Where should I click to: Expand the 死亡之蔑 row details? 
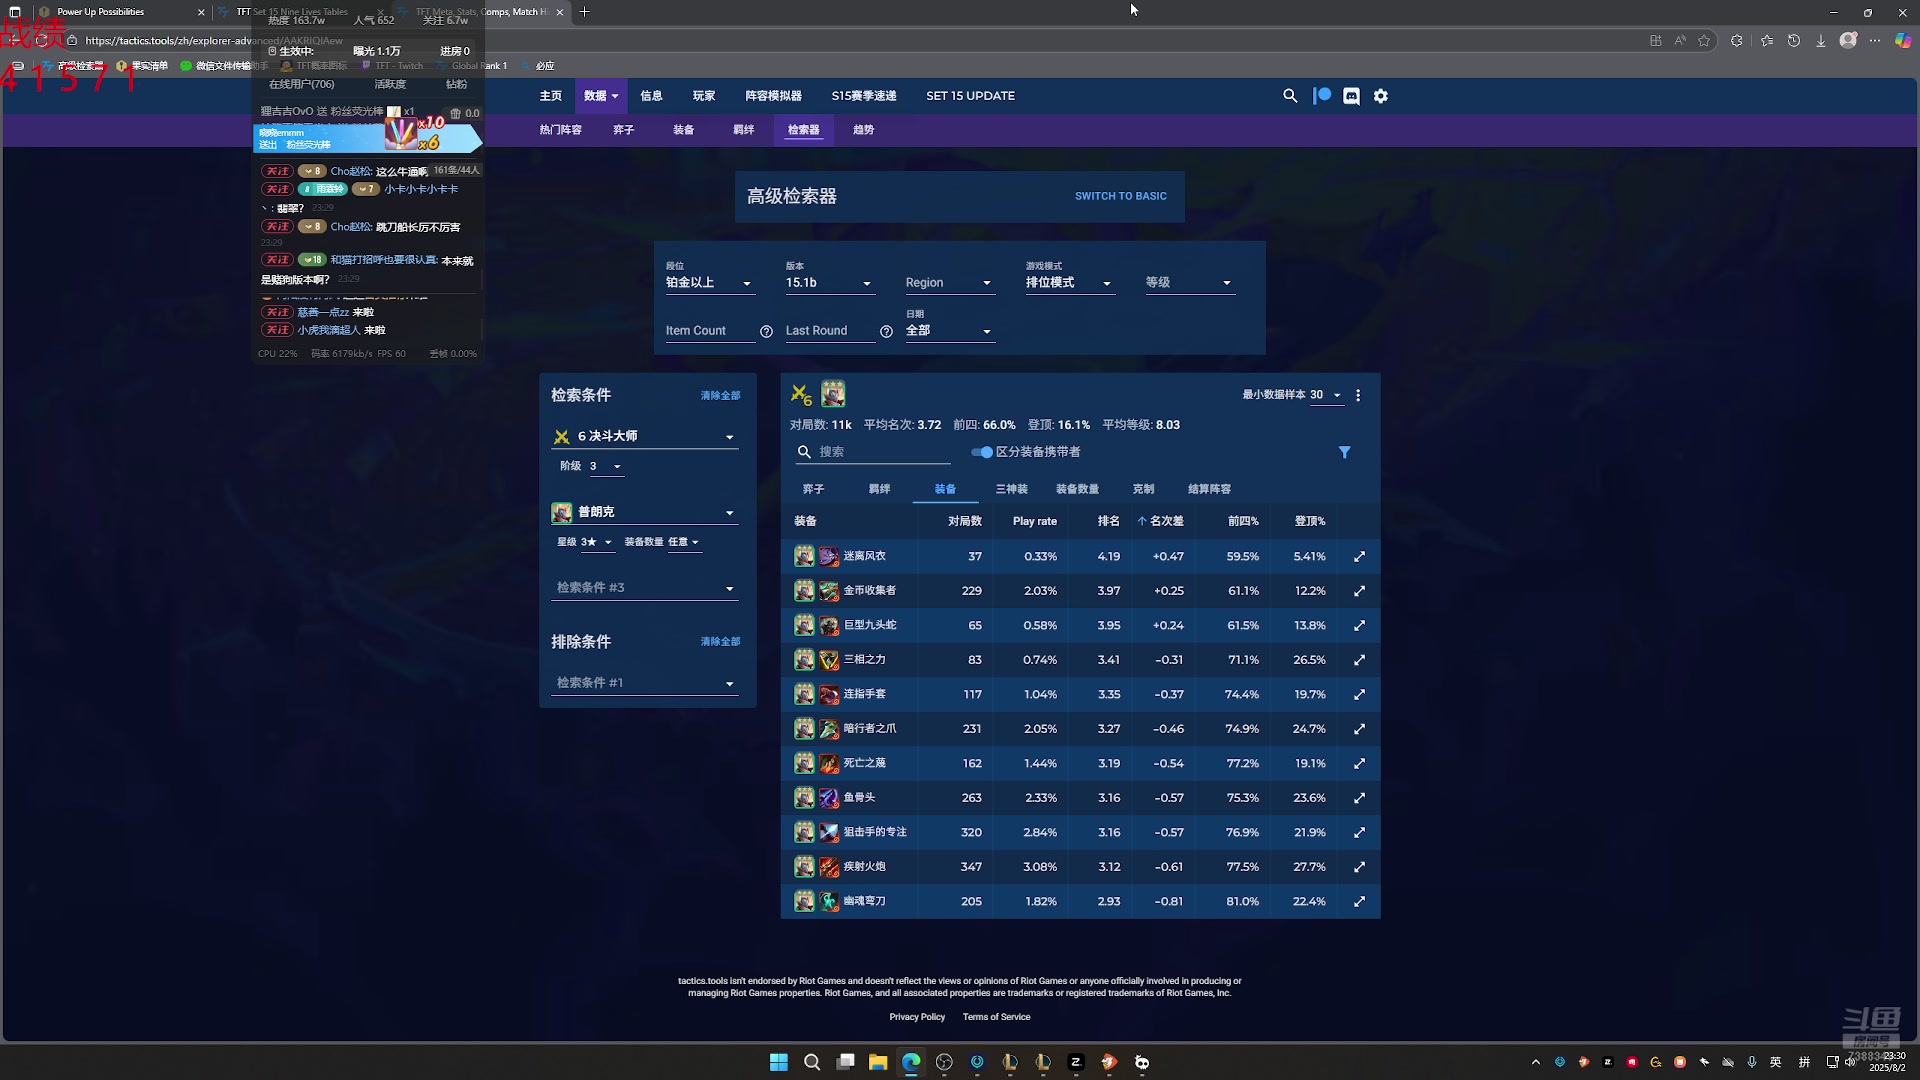[x=1359, y=763]
